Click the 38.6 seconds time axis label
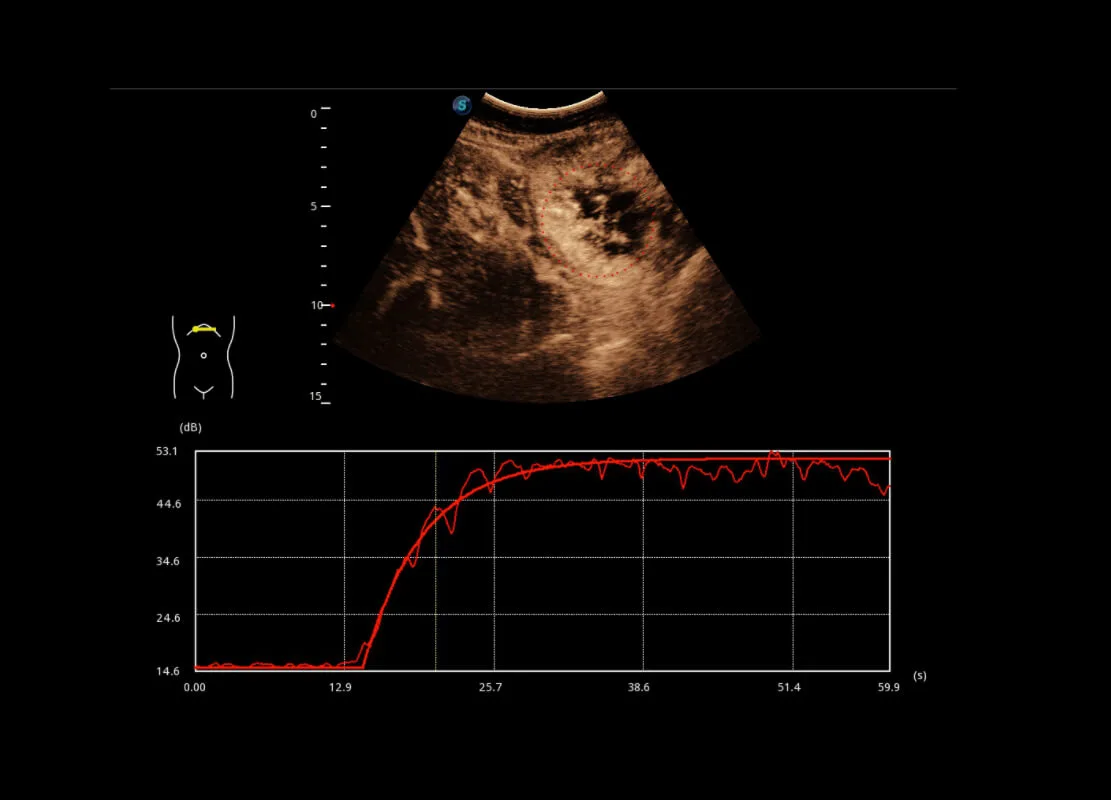 point(638,687)
